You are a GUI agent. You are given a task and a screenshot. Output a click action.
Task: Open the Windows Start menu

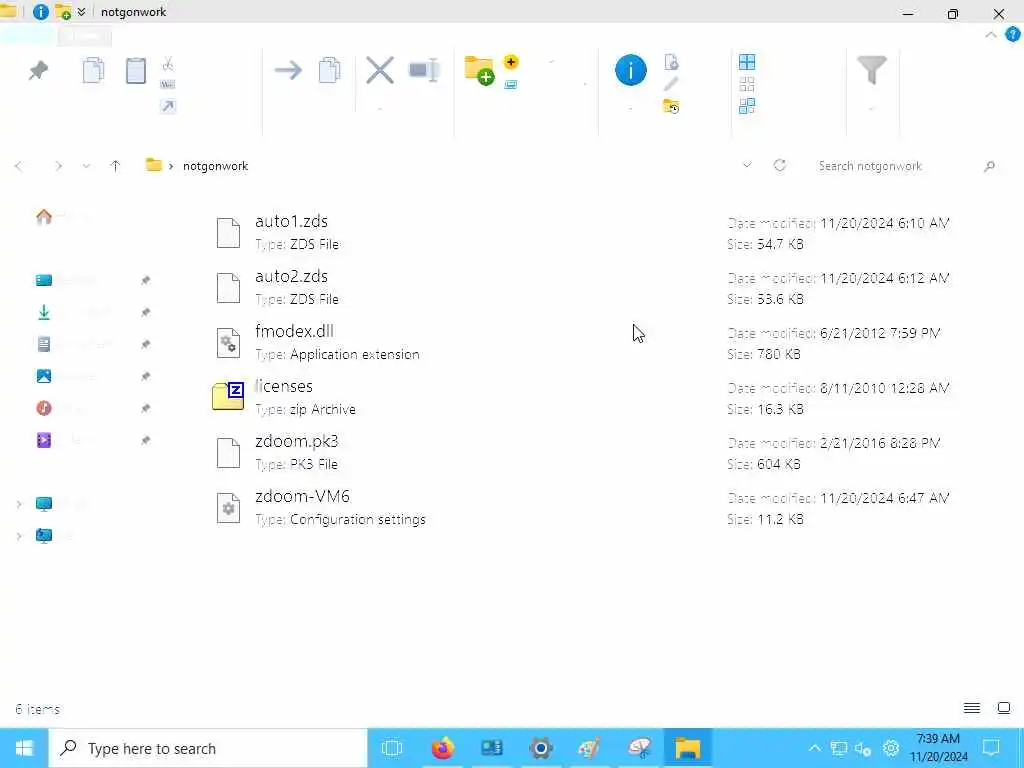pyautogui.click(x=24, y=748)
